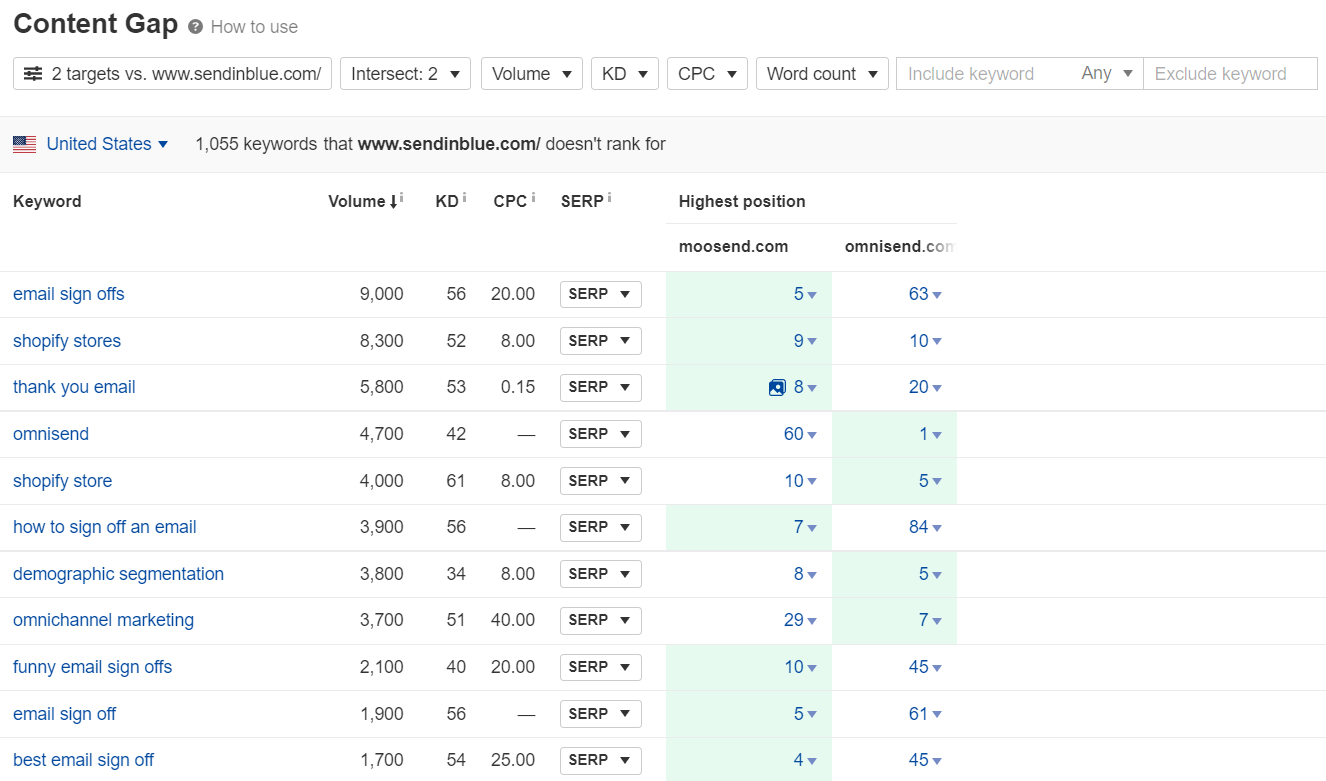This screenshot has width=1326, height=781.
Task: Click omnisend position 1 for omnisend keyword
Action: [x=930, y=434]
